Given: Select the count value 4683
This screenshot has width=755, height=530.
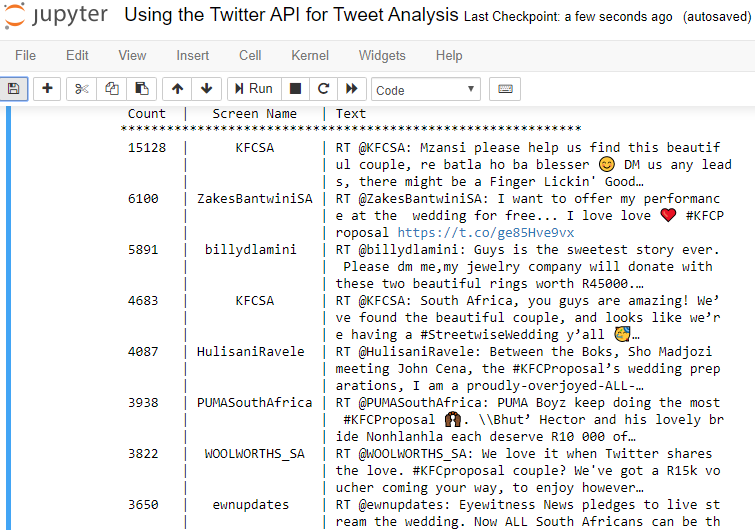Looking at the screenshot, I should (143, 300).
